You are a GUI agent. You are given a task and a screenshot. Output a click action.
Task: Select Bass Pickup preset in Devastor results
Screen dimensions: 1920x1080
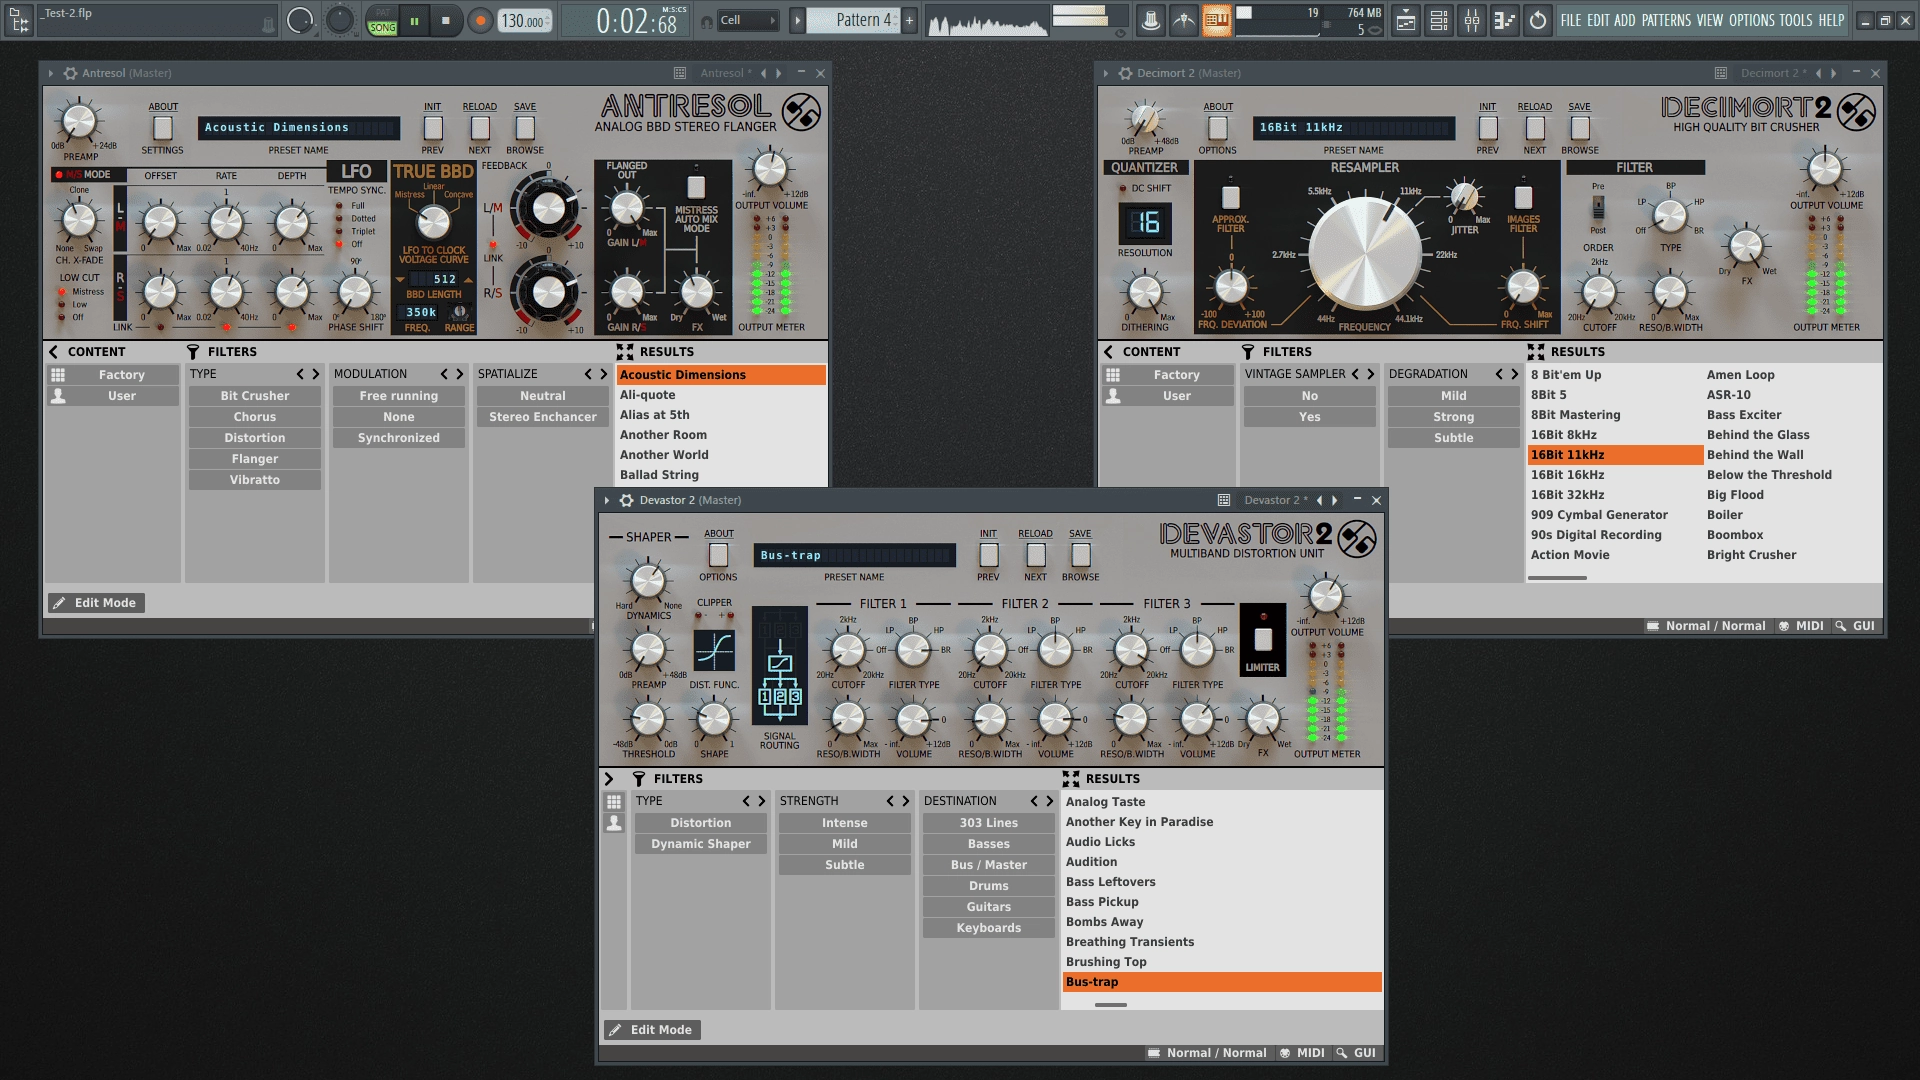click(1222, 902)
